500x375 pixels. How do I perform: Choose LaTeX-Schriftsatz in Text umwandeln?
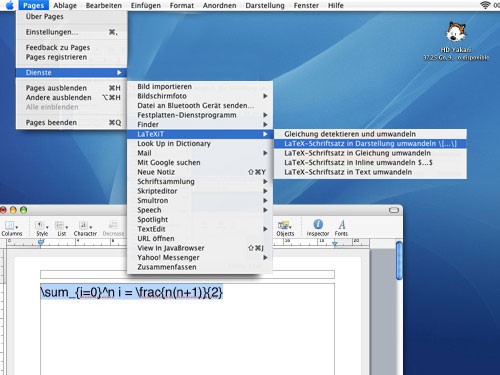(x=370, y=172)
